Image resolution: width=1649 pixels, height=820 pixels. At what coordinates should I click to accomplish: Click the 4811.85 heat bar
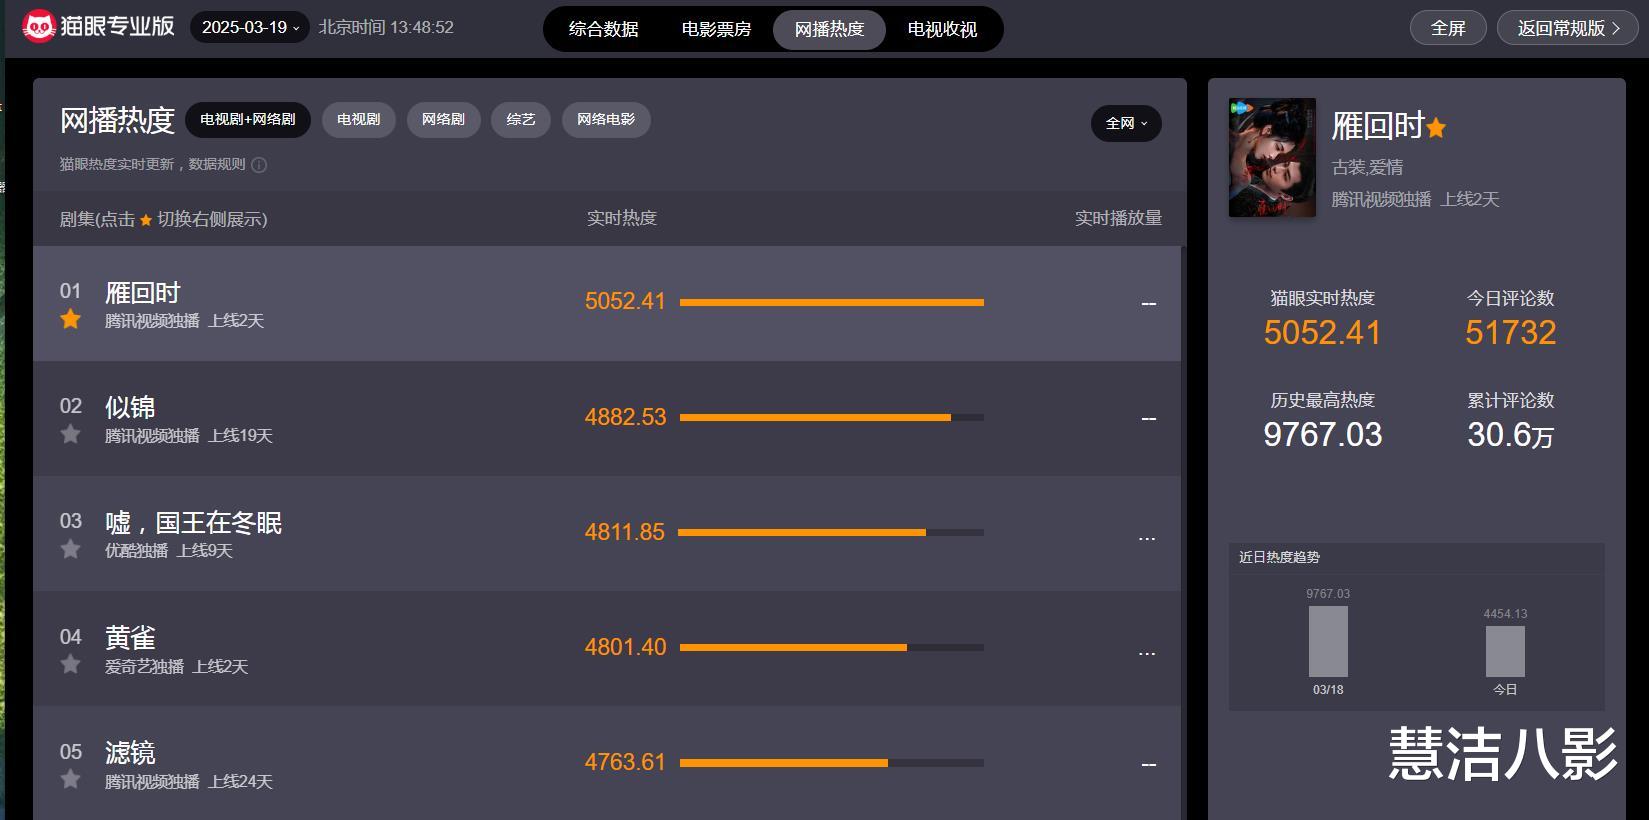[831, 532]
